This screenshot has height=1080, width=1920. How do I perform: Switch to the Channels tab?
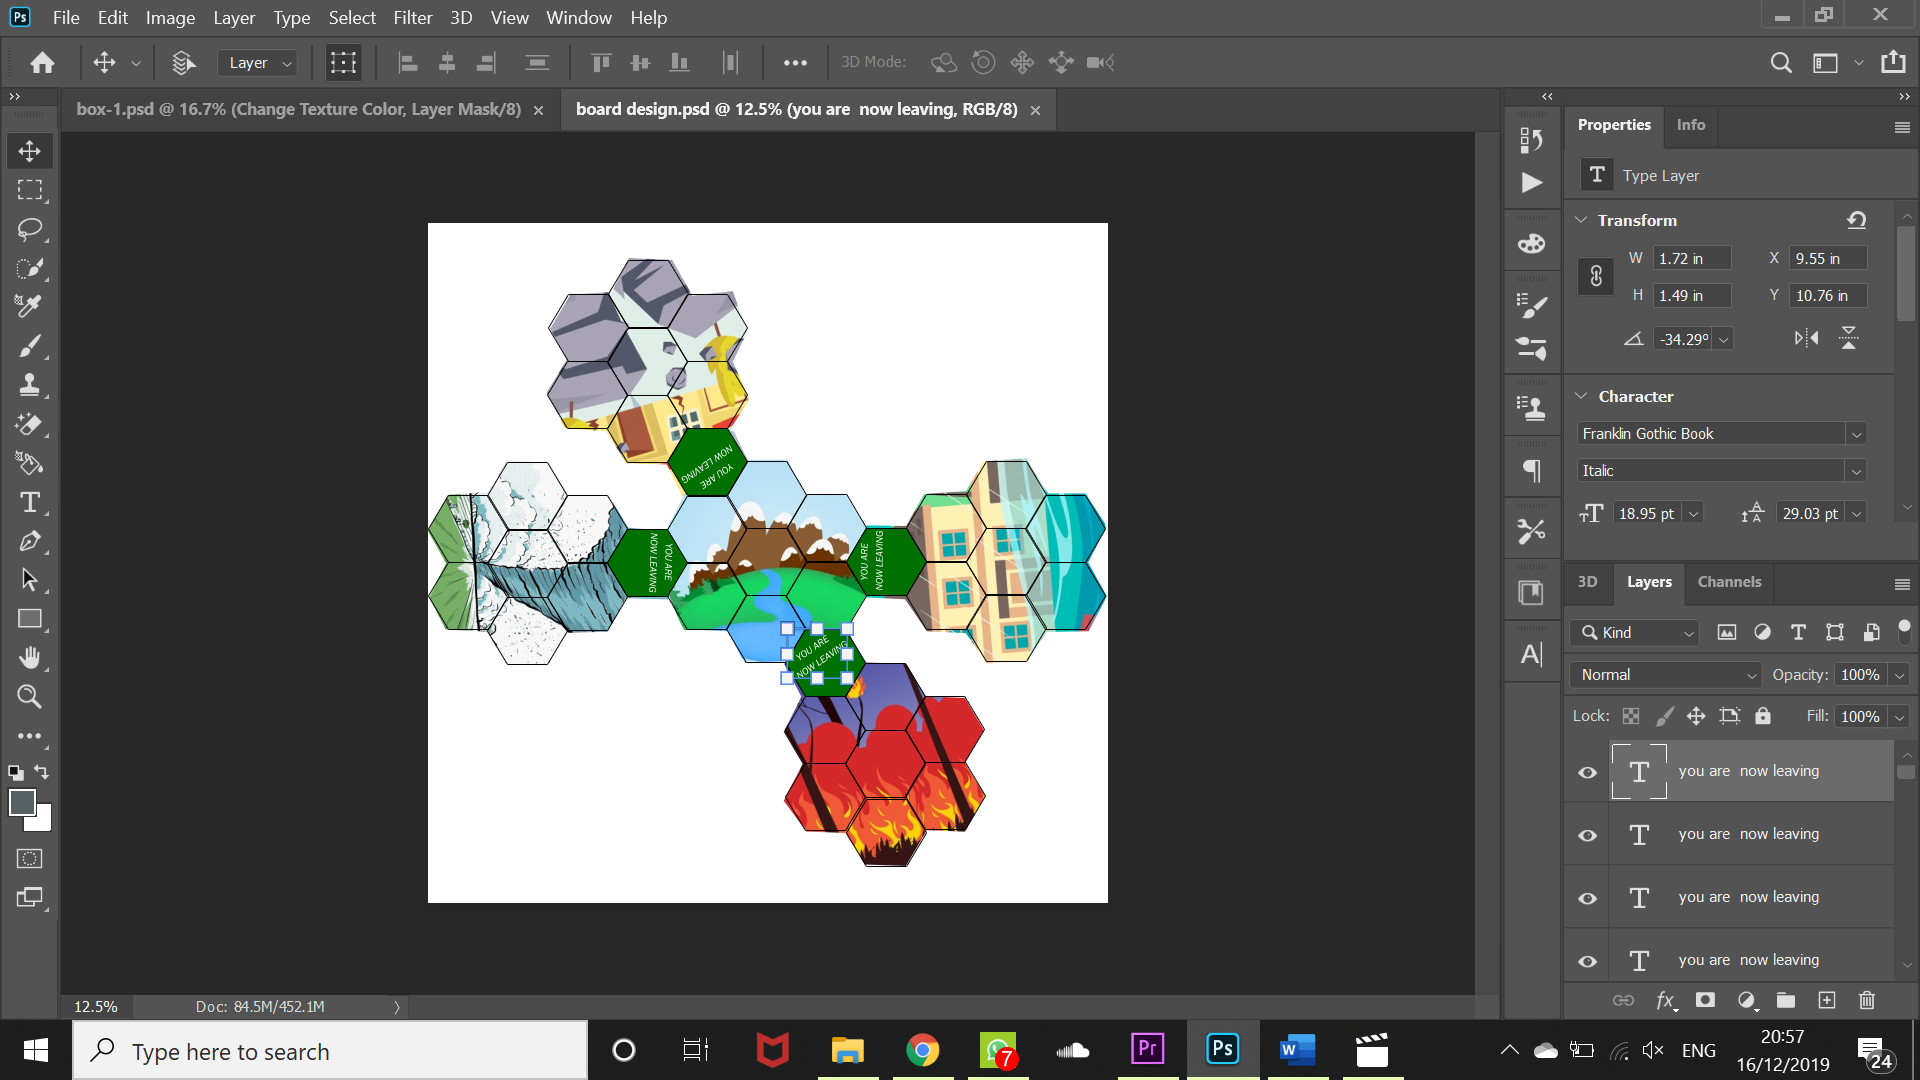1729,582
